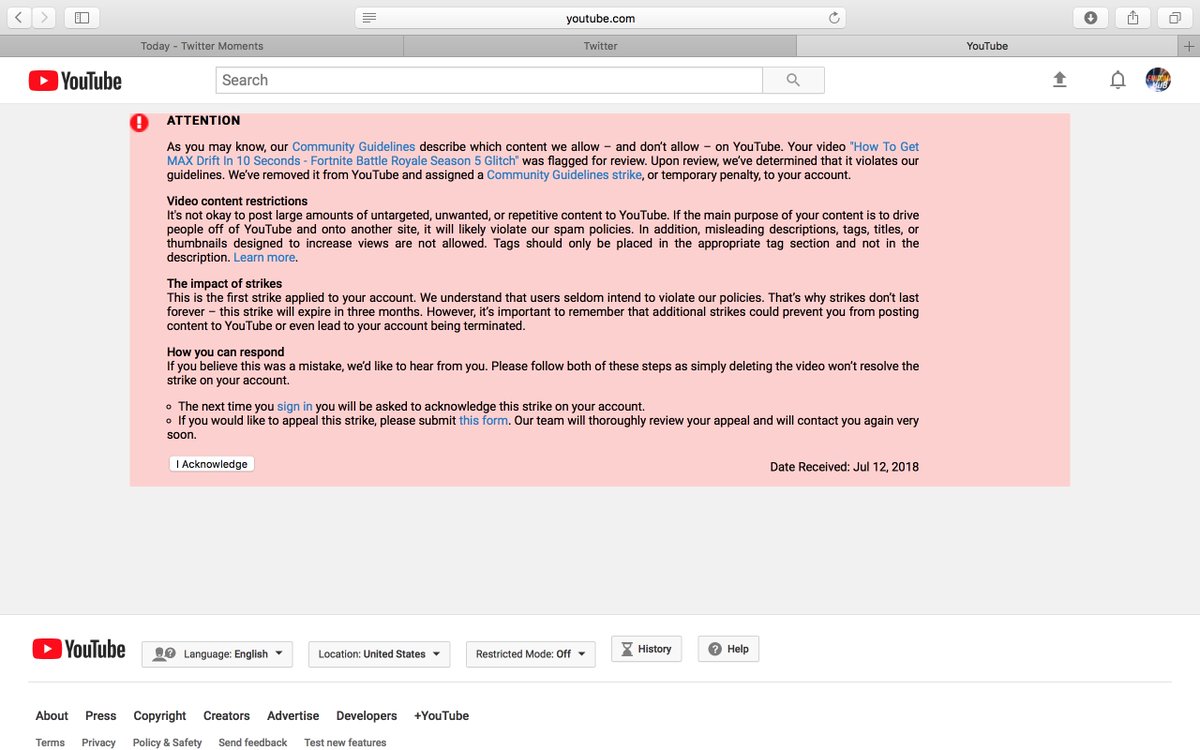
Task: Open the Safari downloads button
Action: tap(1091, 18)
